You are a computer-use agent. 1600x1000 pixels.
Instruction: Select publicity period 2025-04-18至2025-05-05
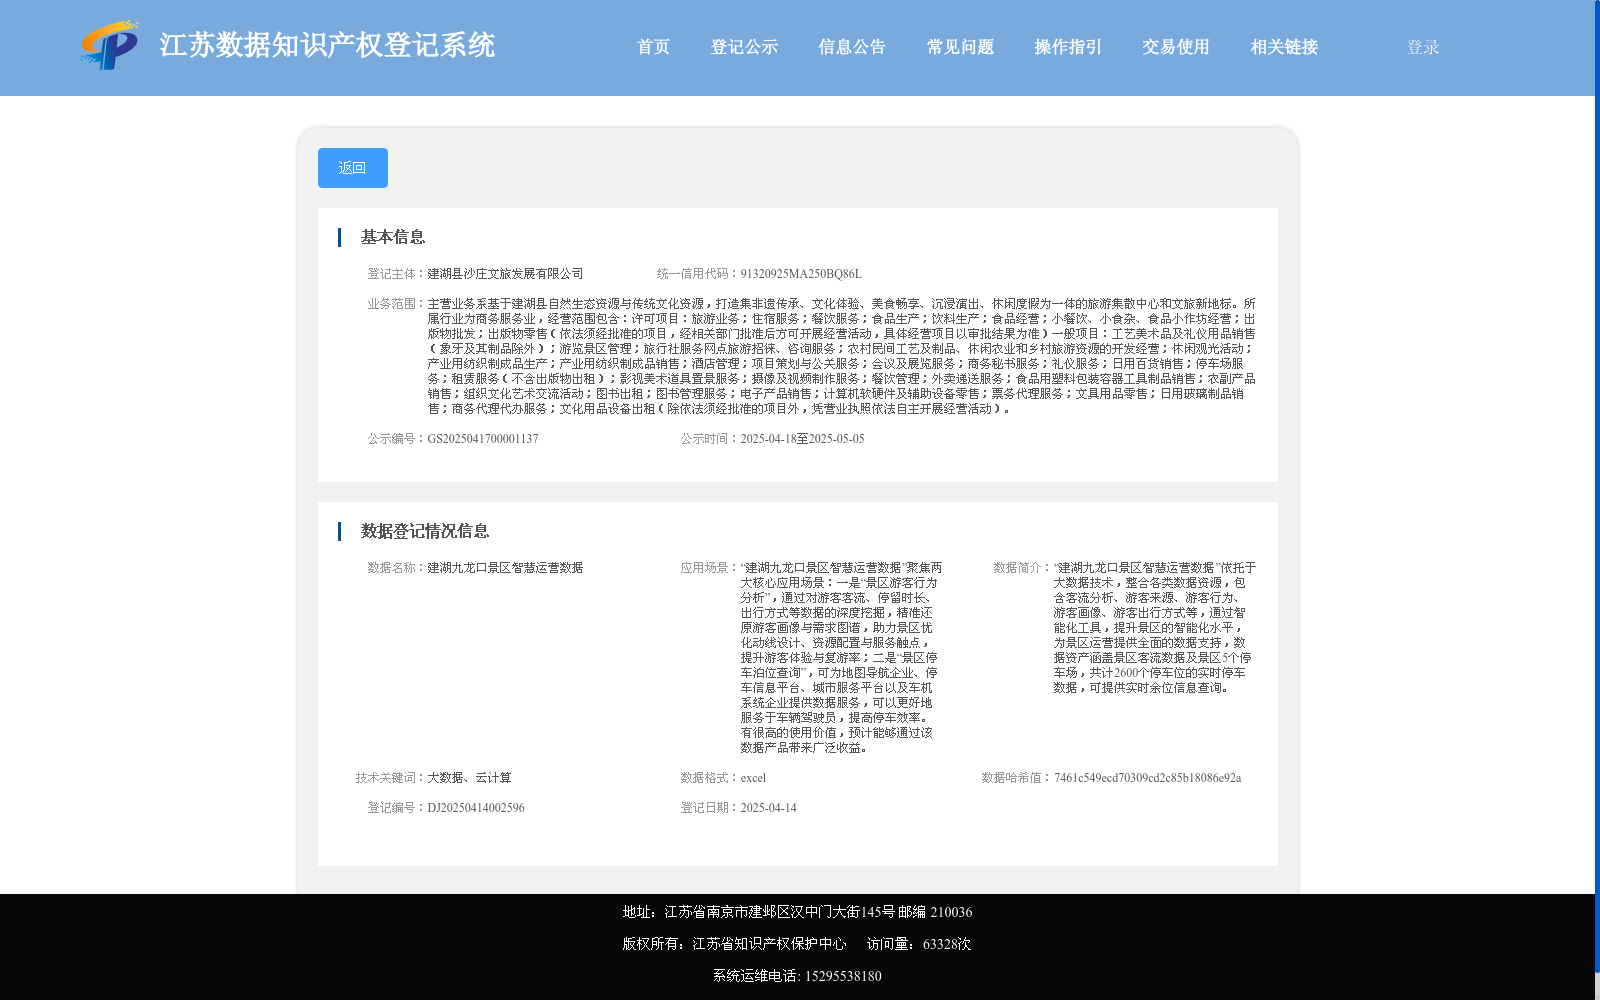802,439
